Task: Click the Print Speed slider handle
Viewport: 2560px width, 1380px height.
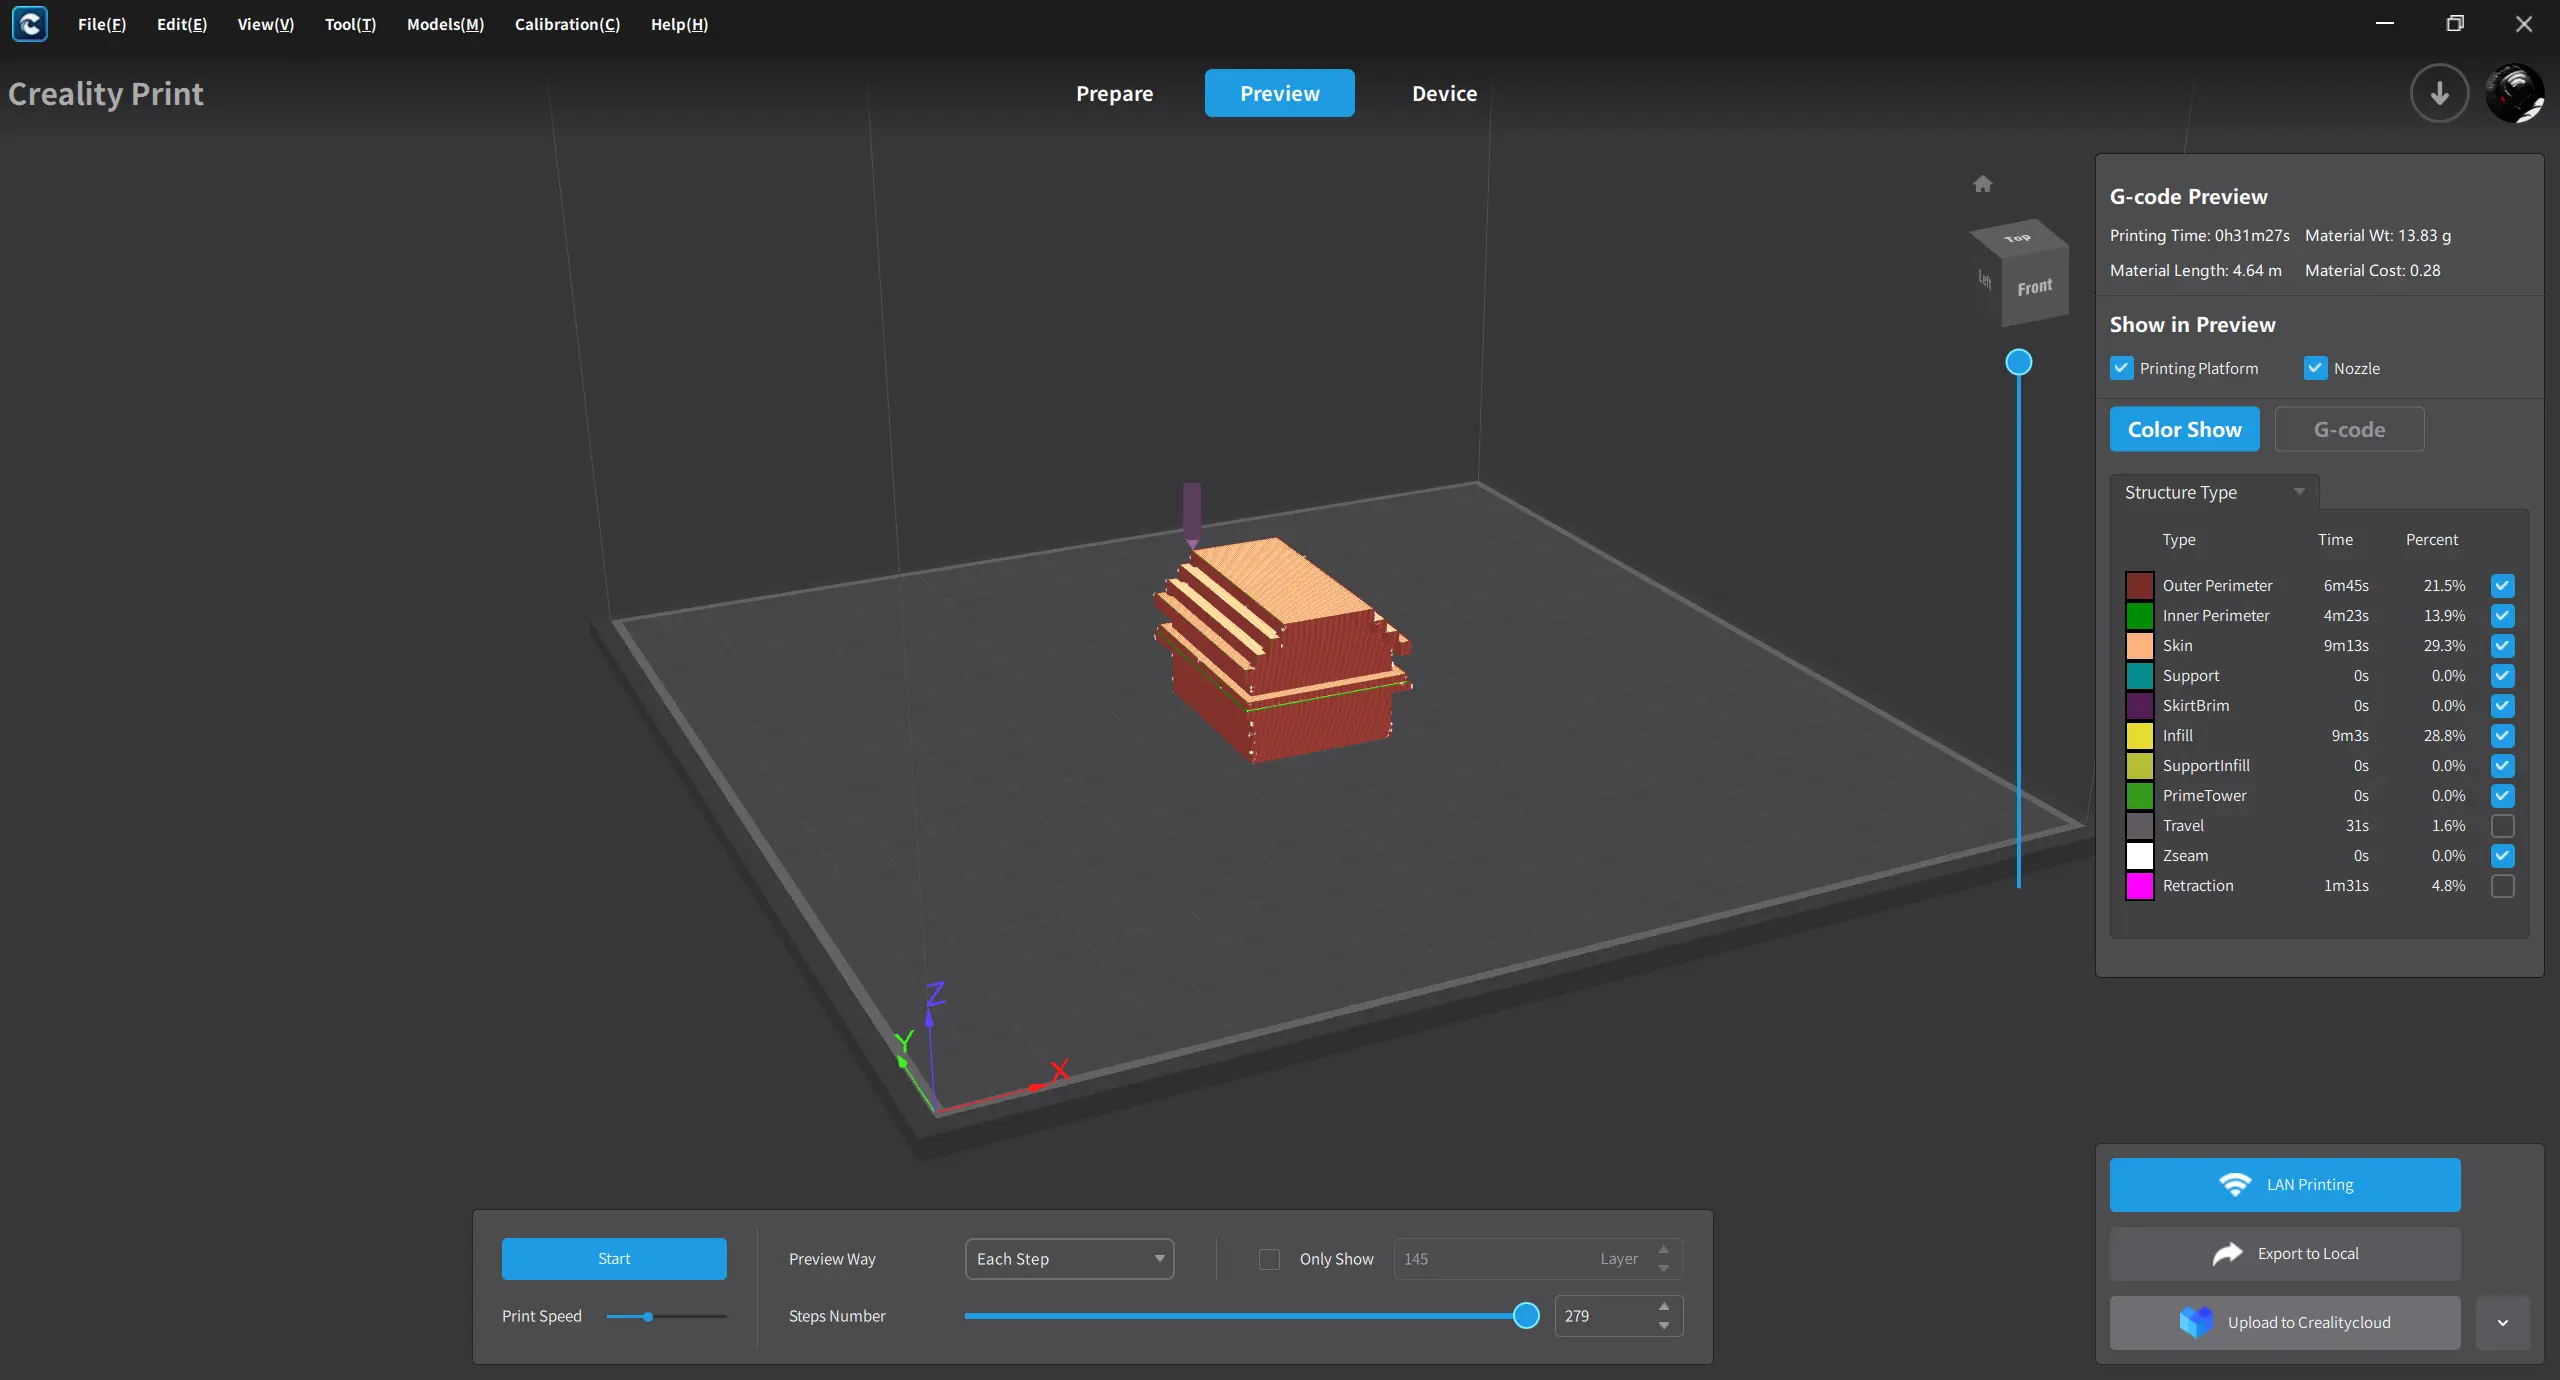Action: [x=648, y=1317]
